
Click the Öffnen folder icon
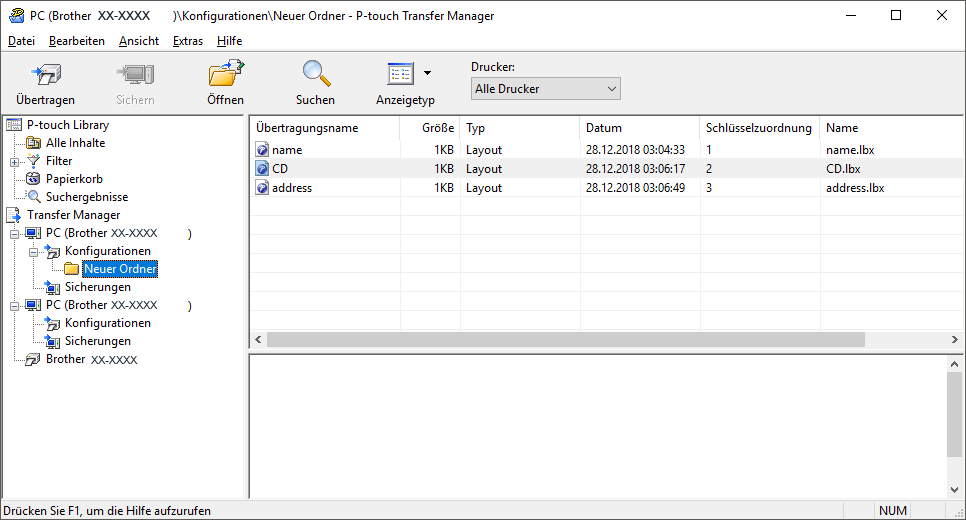tap(225, 73)
